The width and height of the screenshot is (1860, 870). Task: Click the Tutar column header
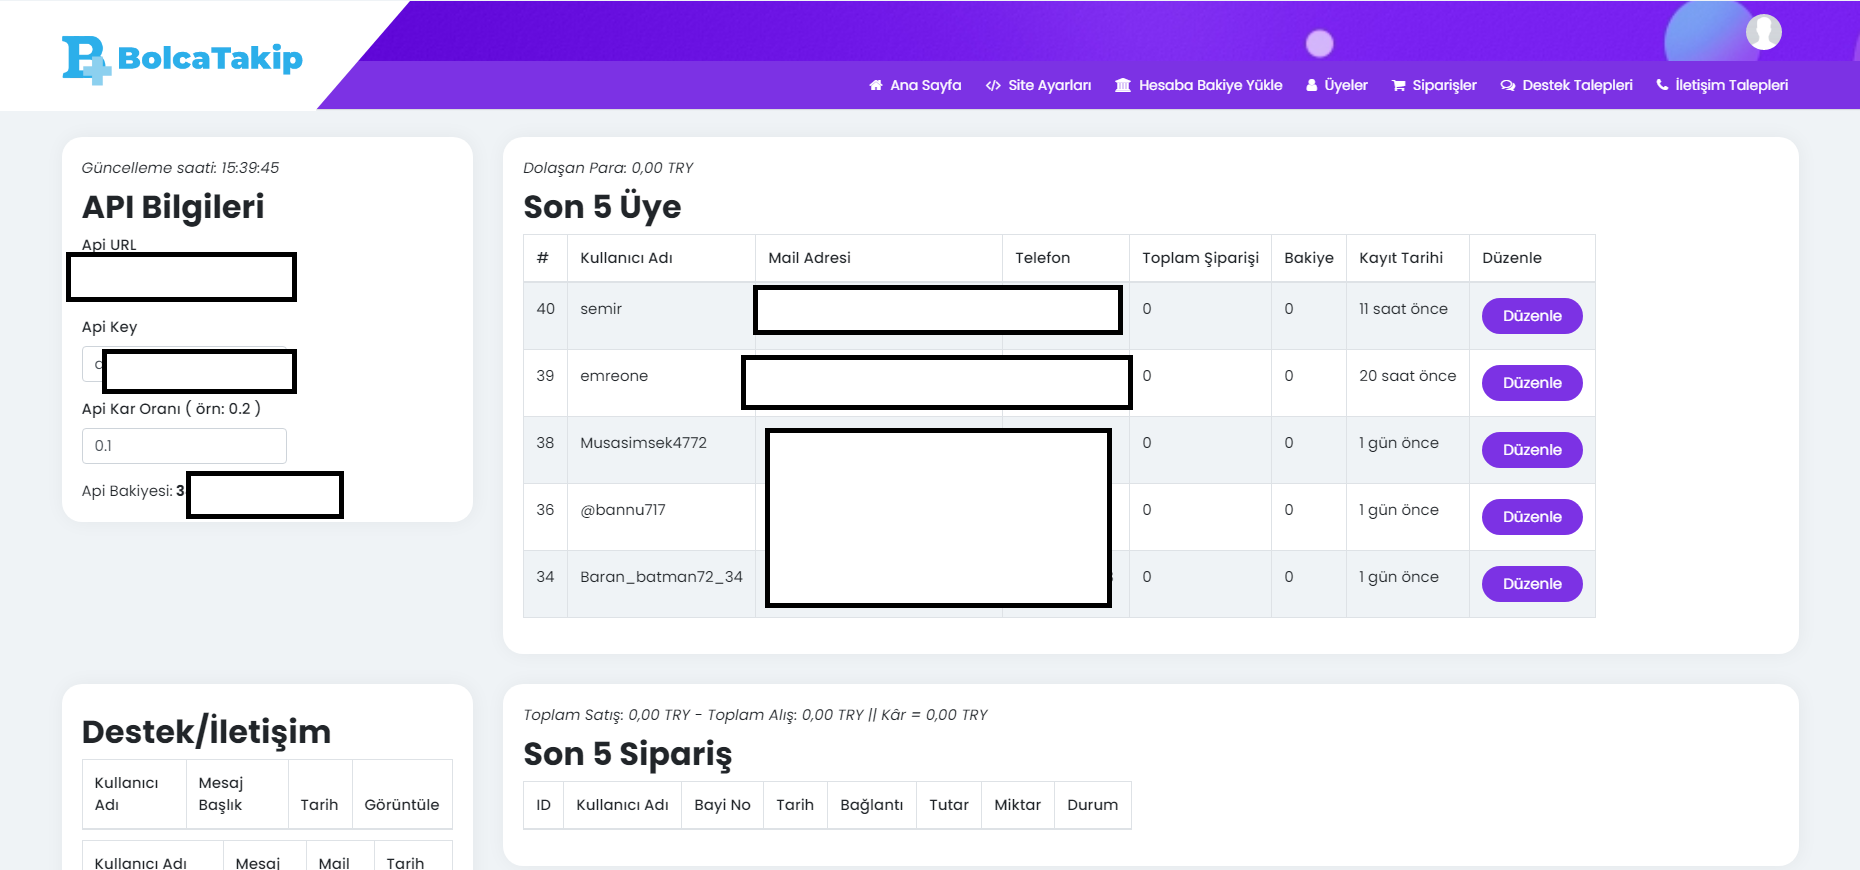948,805
